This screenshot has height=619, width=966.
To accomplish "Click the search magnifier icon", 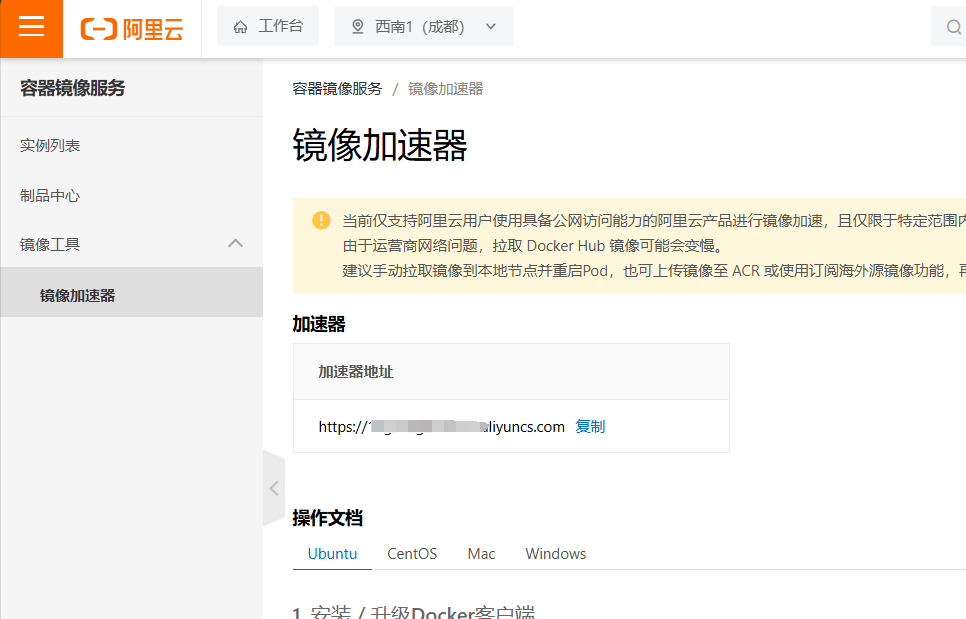I will [953, 27].
